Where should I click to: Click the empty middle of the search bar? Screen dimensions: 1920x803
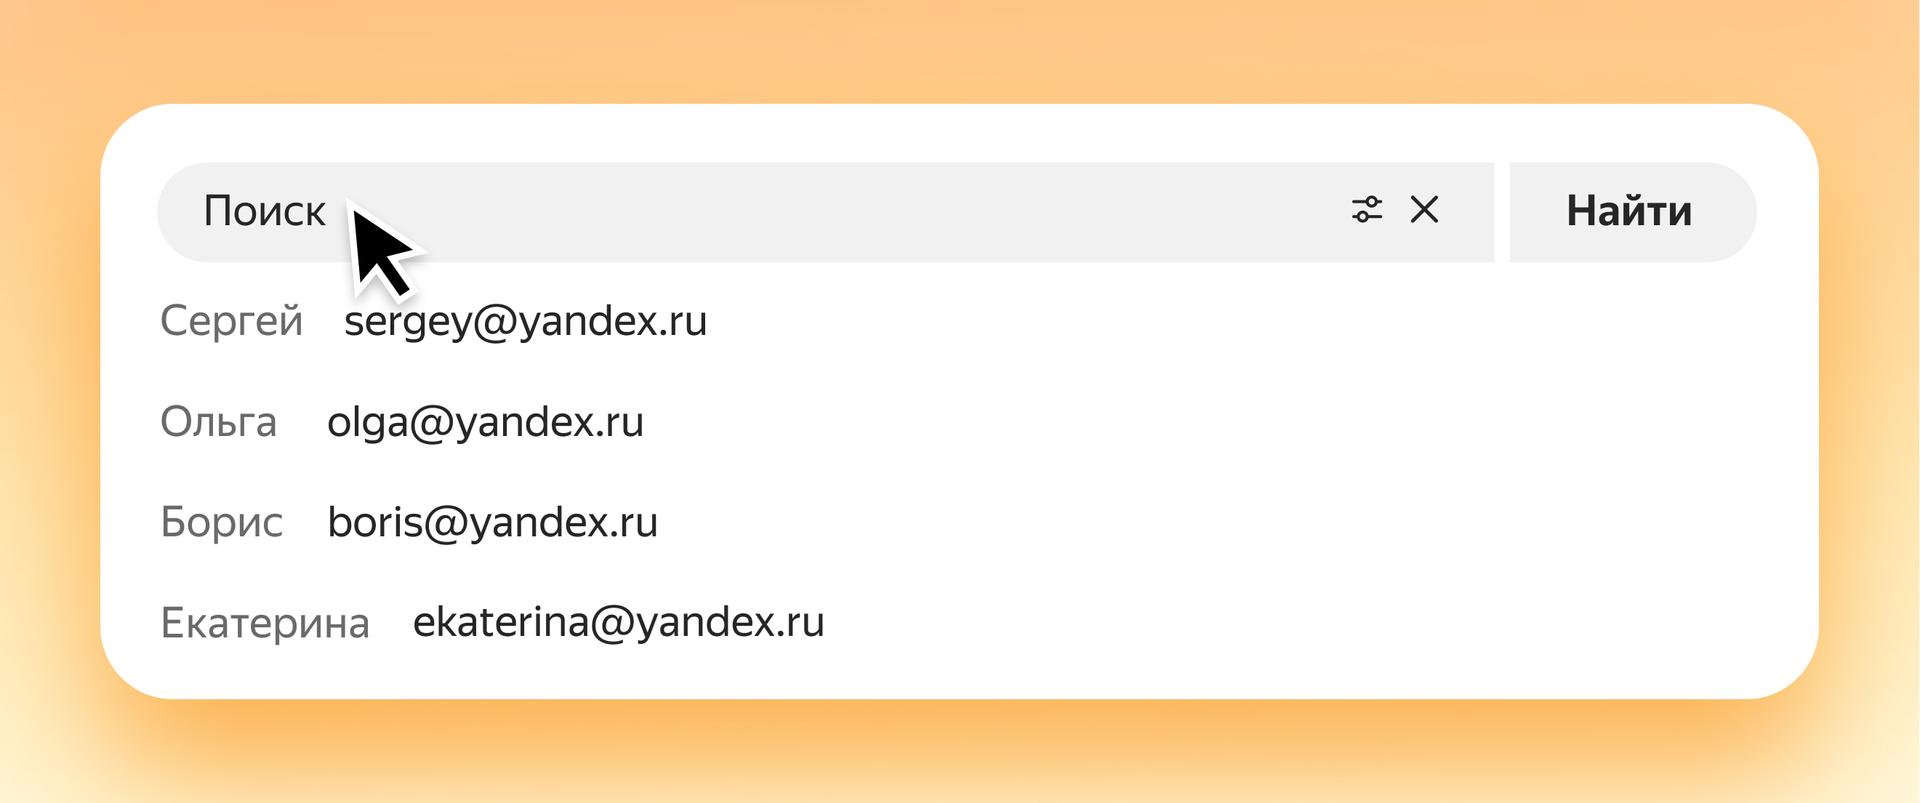point(840,212)
